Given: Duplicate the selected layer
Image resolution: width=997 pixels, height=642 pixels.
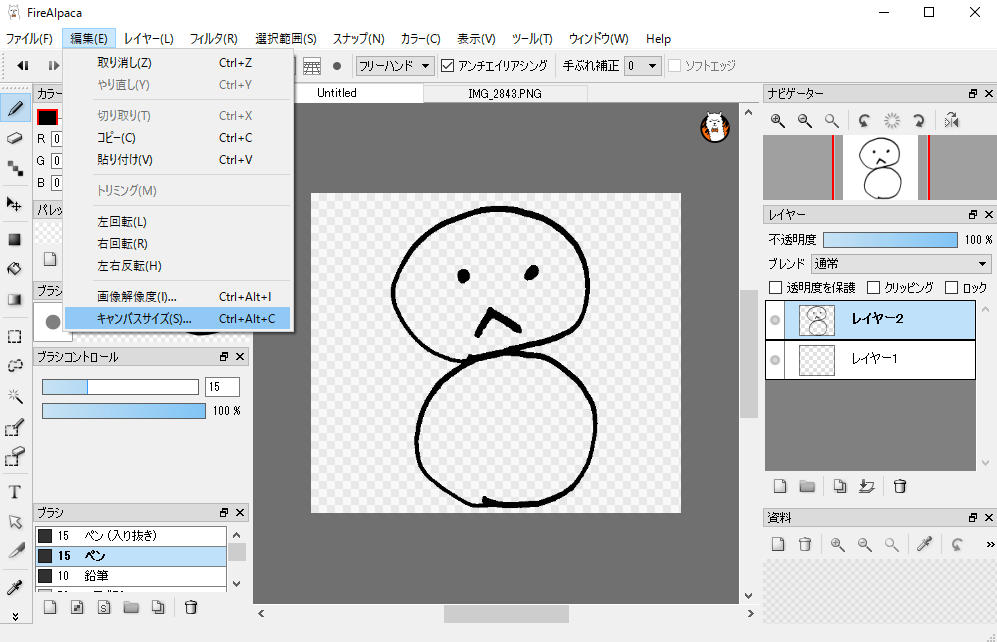Looking at the screenshot, I should (x=840, y=486).
